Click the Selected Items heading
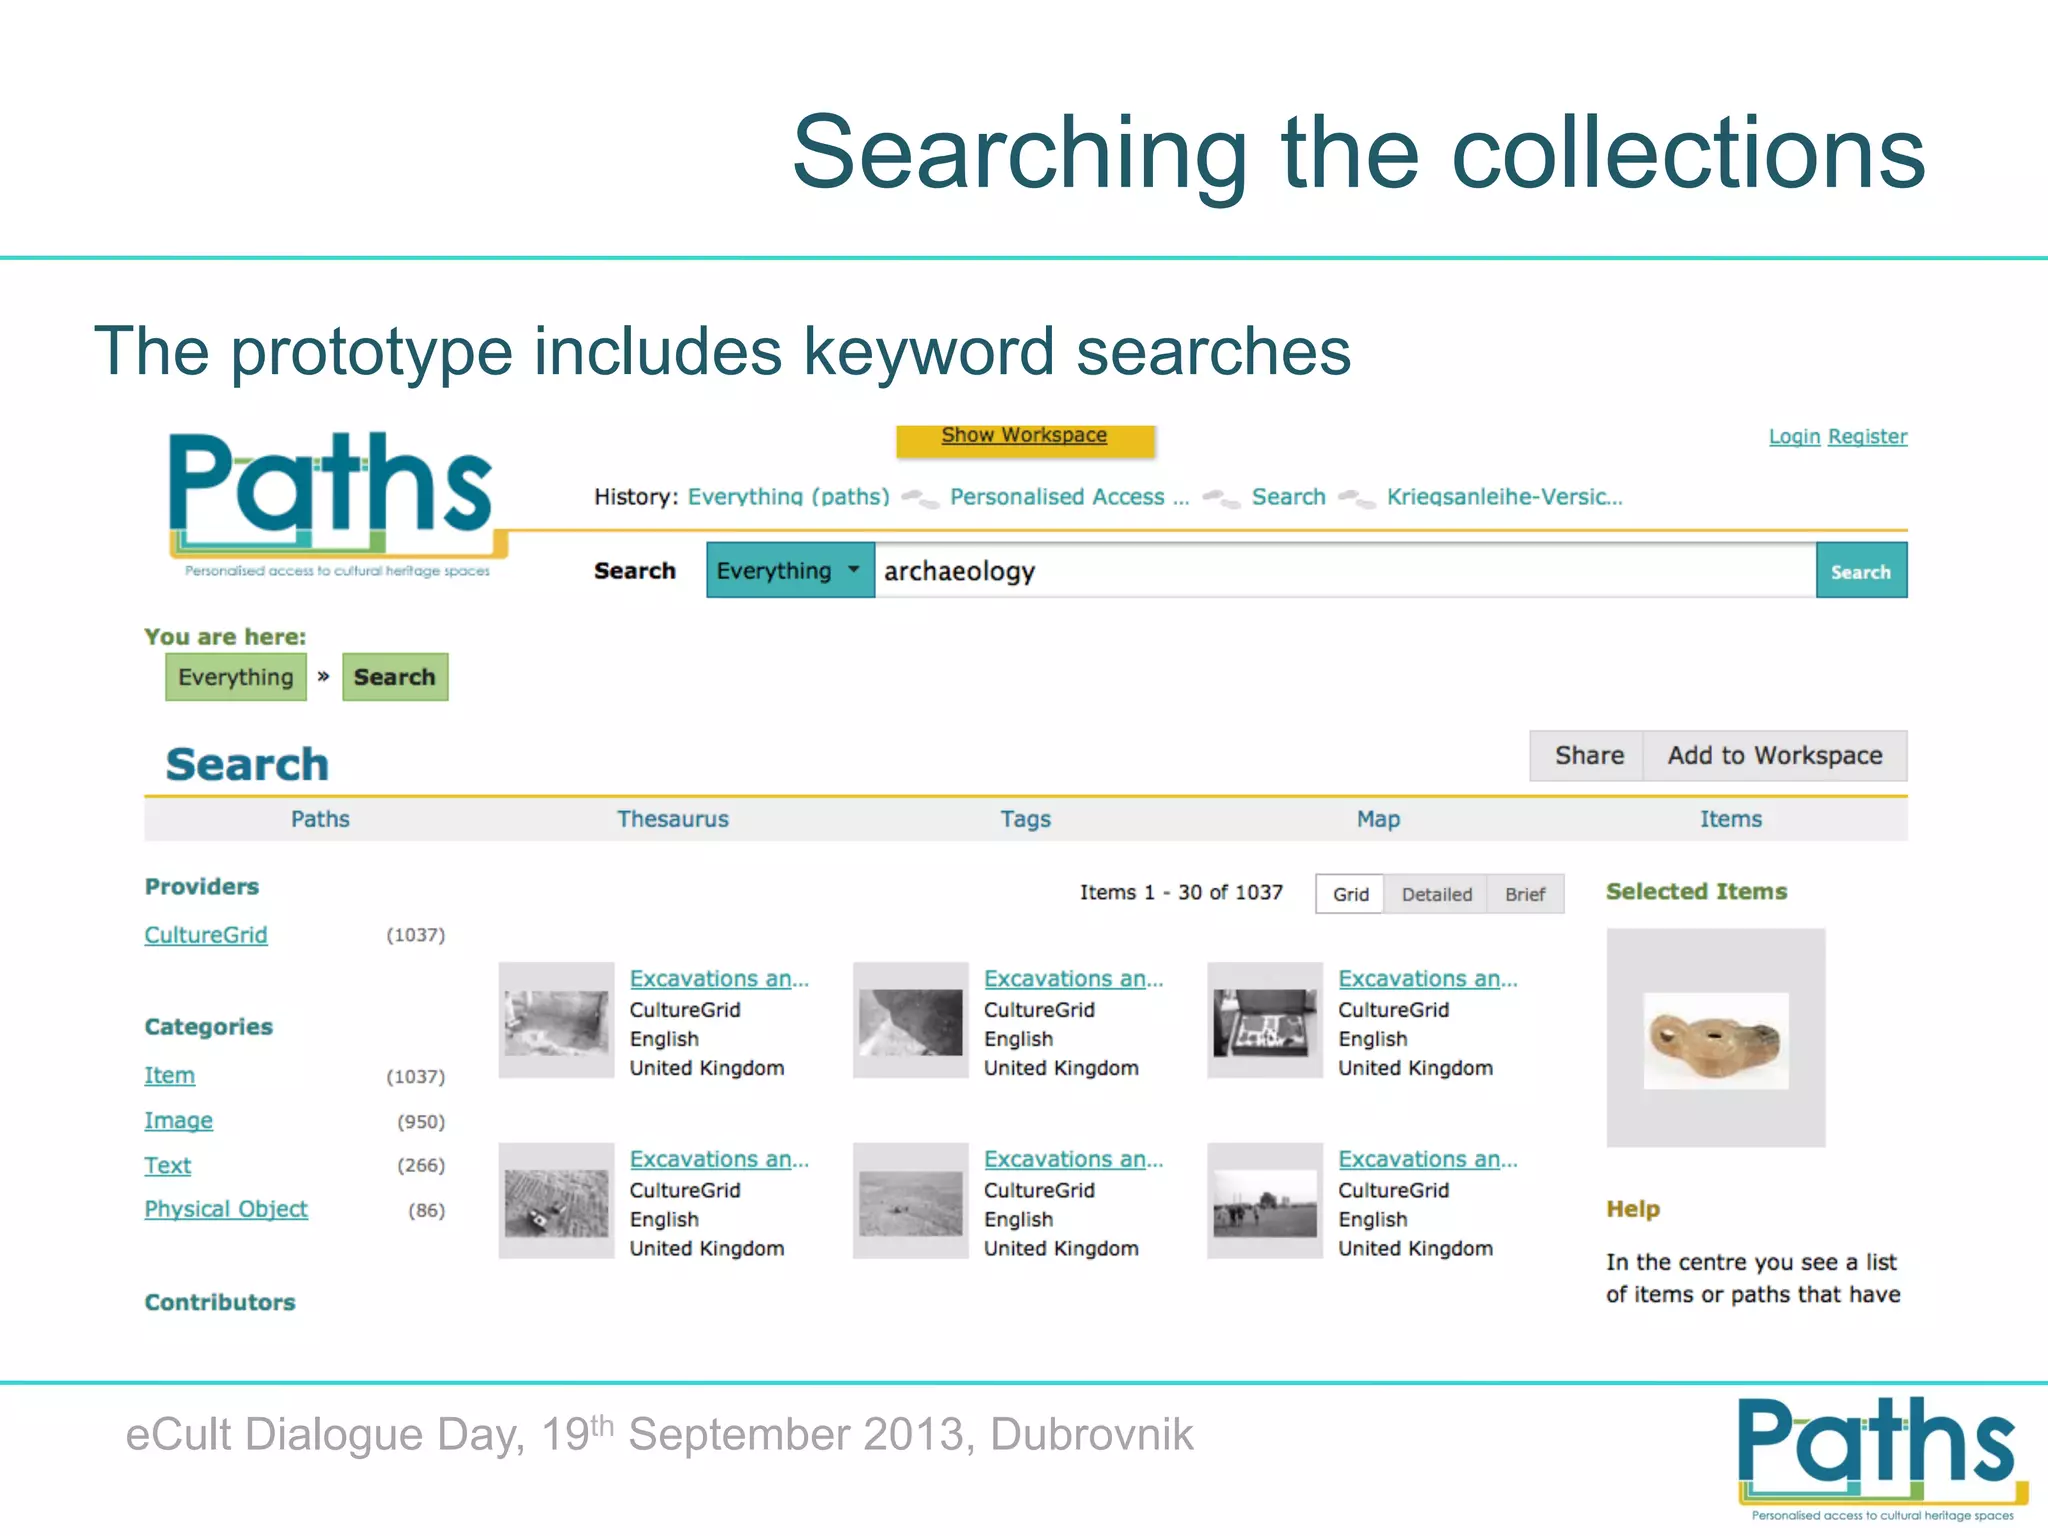This screenshot has height=1536, width=2048. pos(1696,891)
